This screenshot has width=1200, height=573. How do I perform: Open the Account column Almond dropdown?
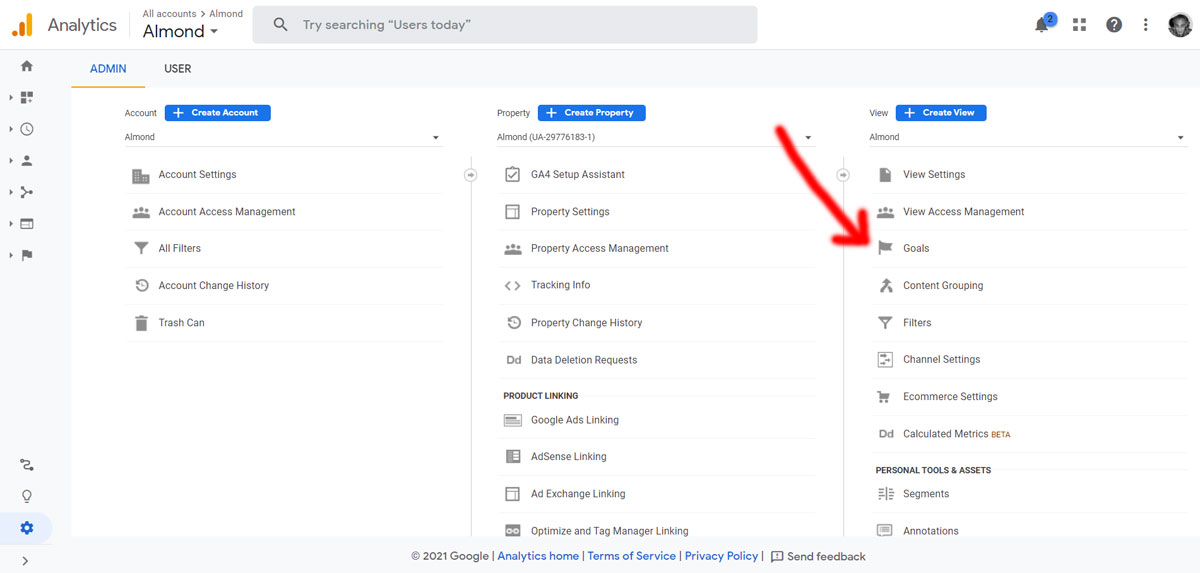(283, 138)
